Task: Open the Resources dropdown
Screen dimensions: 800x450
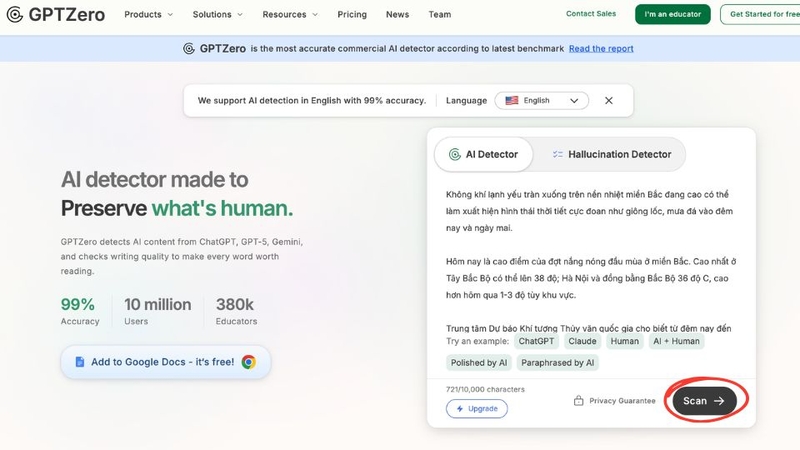Action: (290, 14)
